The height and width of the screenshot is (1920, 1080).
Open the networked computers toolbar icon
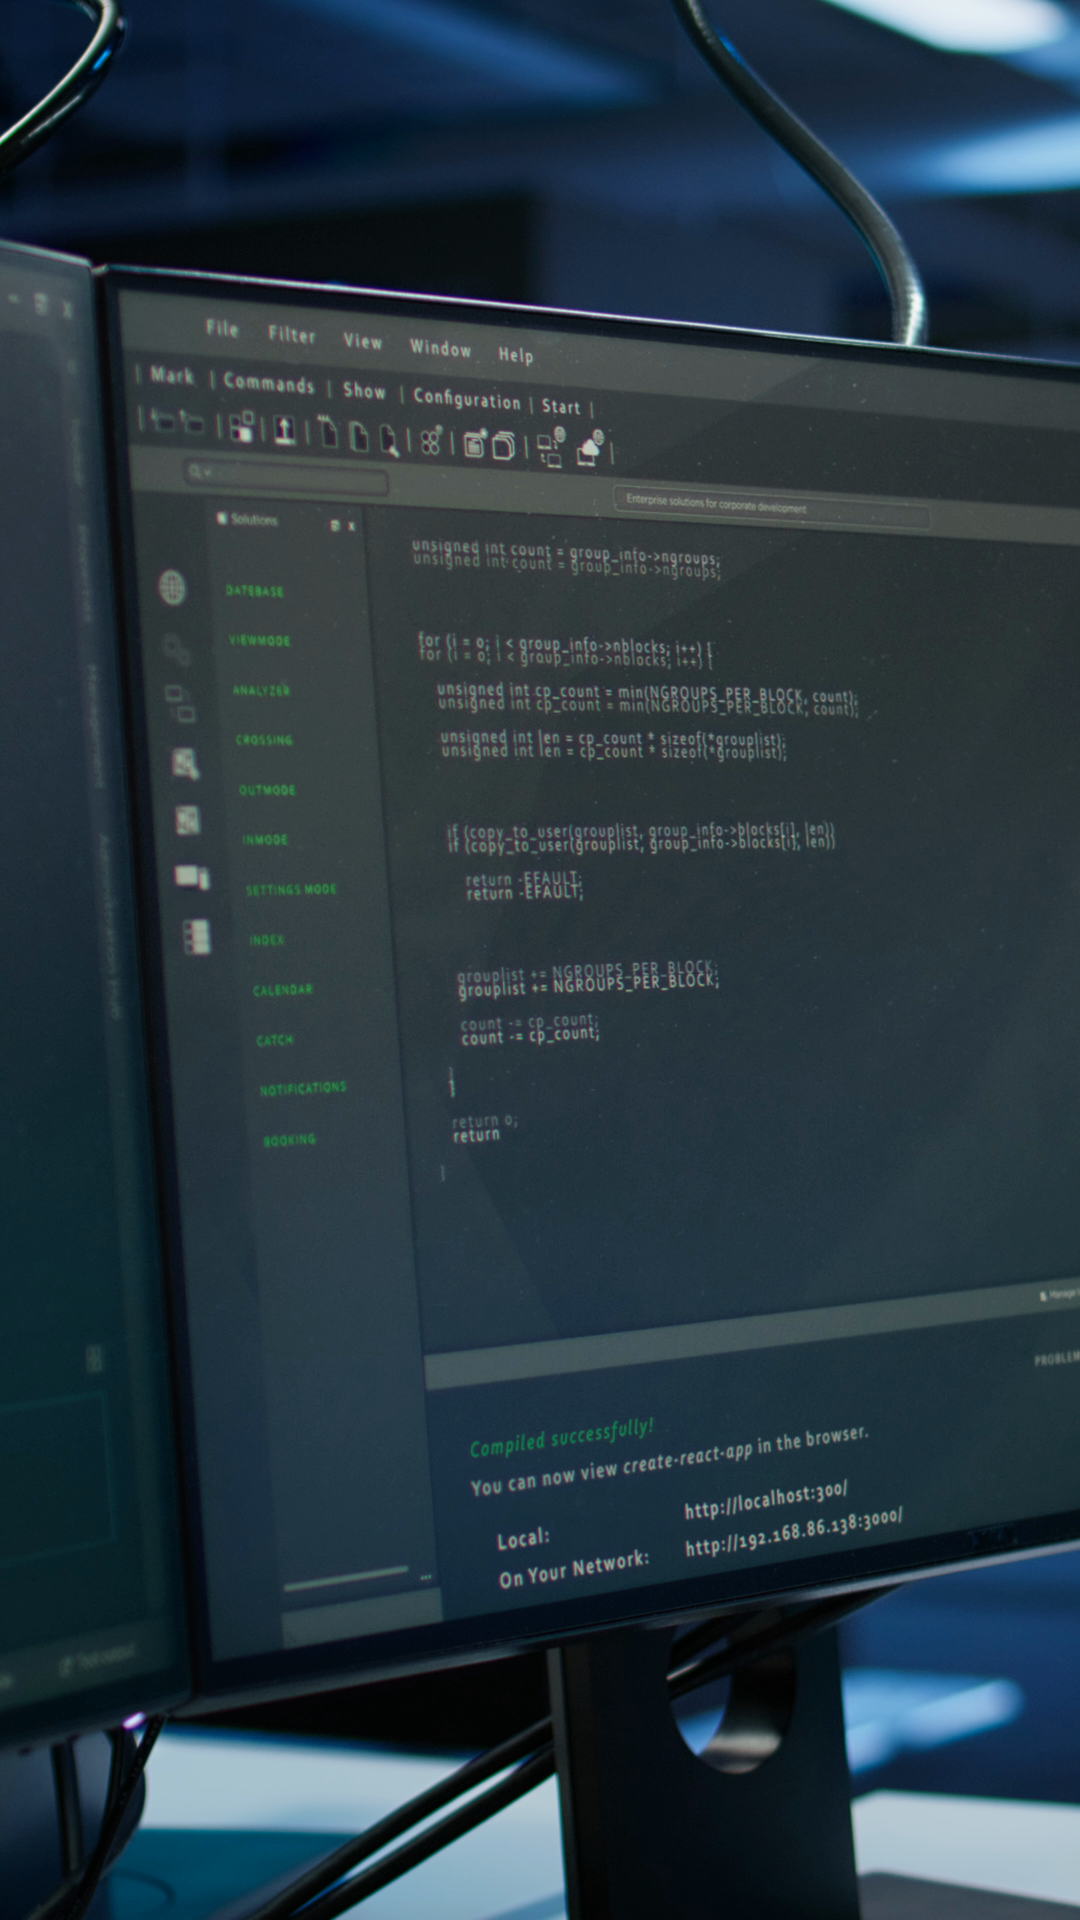point(551,448)
